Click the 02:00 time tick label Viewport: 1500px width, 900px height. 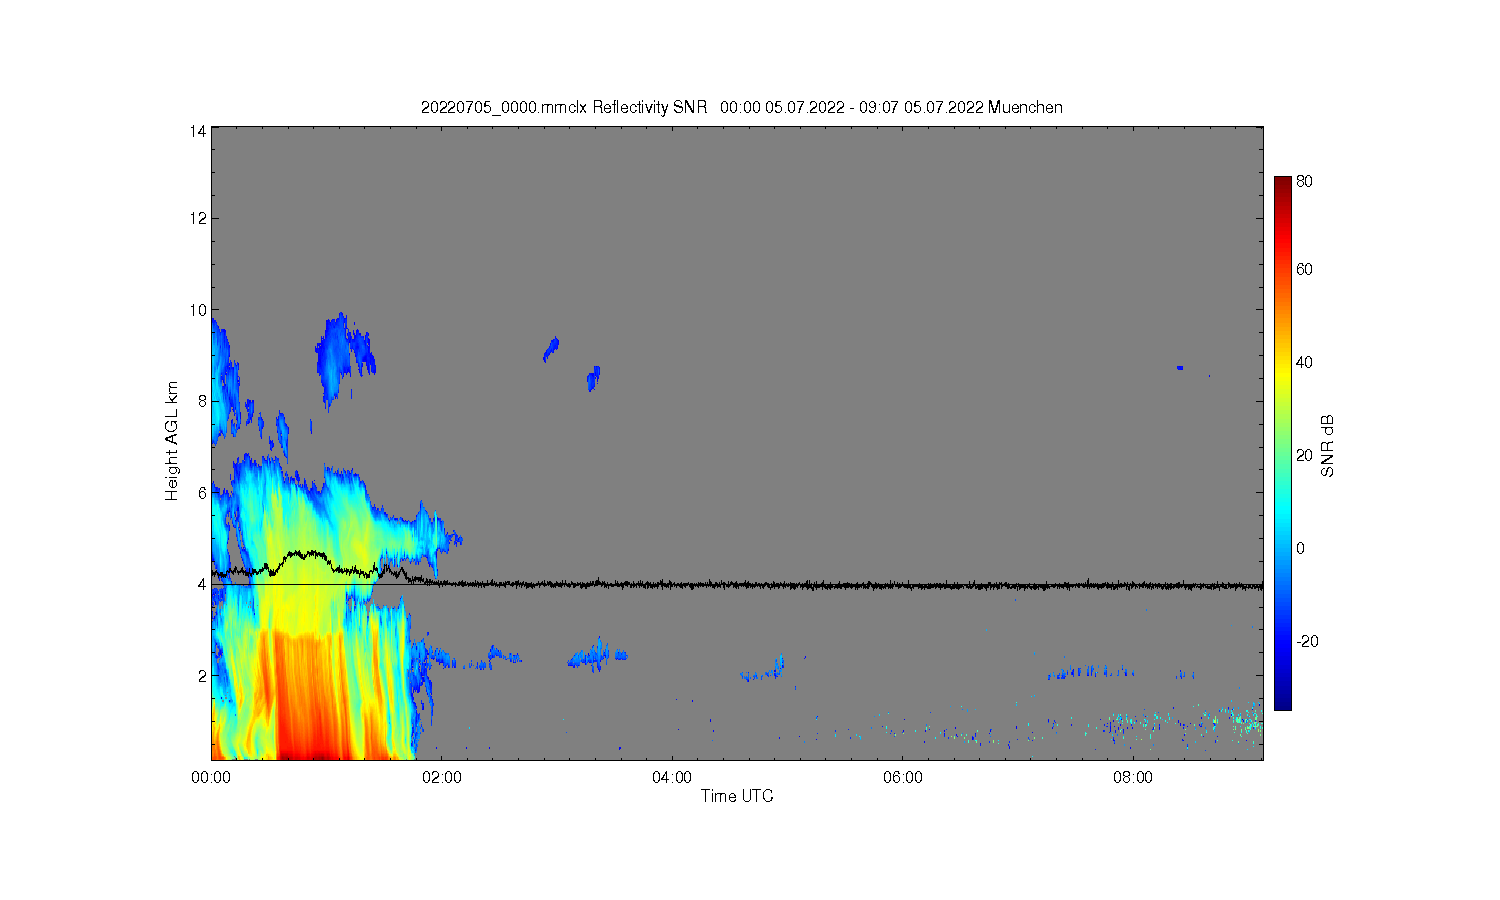tap(442, 777)
